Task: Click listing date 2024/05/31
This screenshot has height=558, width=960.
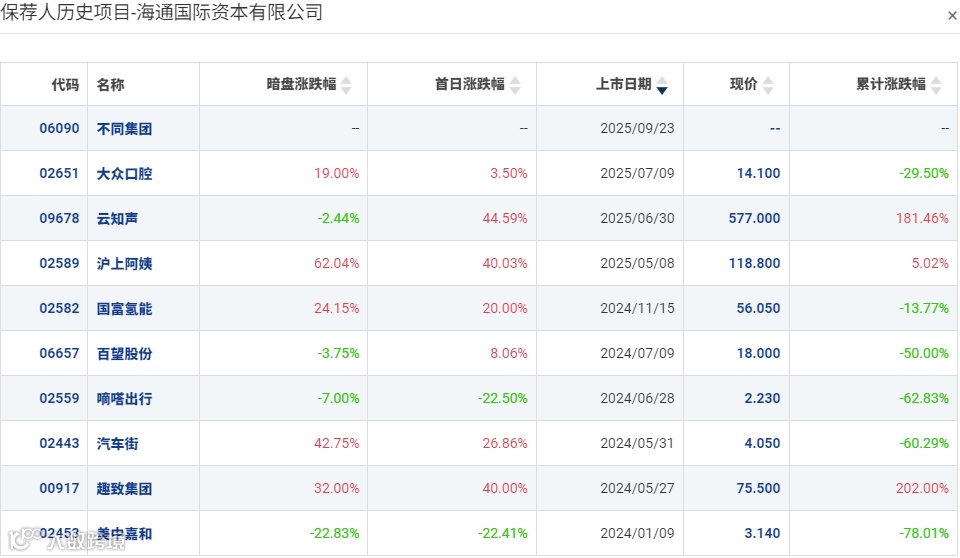Action: pyautogui.click(x=637, y=443)
